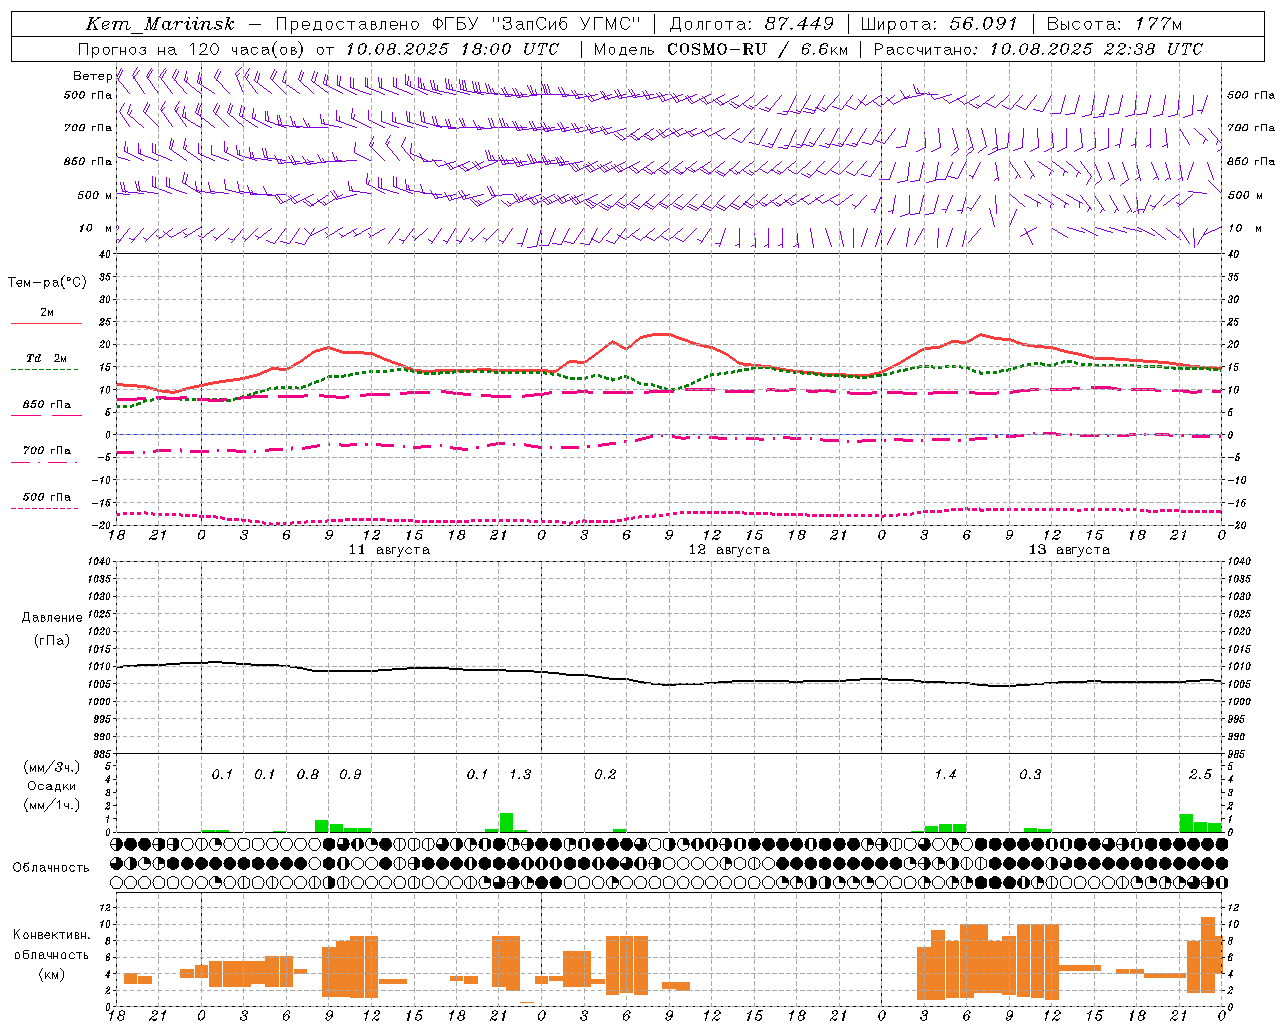Click the Ветер wind panel label
The height and width of the screenshot is (1024, 1280).
pos(92,76)
